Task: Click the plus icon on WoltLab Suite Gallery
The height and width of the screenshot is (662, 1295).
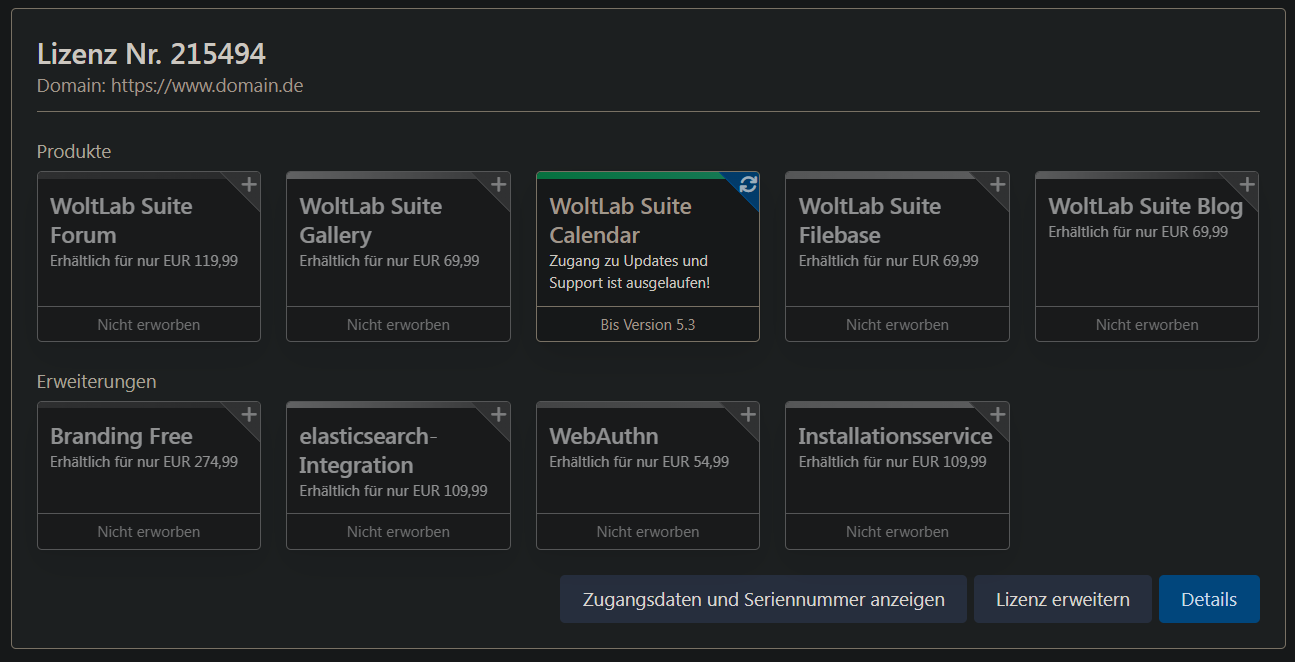Action: (x=498, y=185)
